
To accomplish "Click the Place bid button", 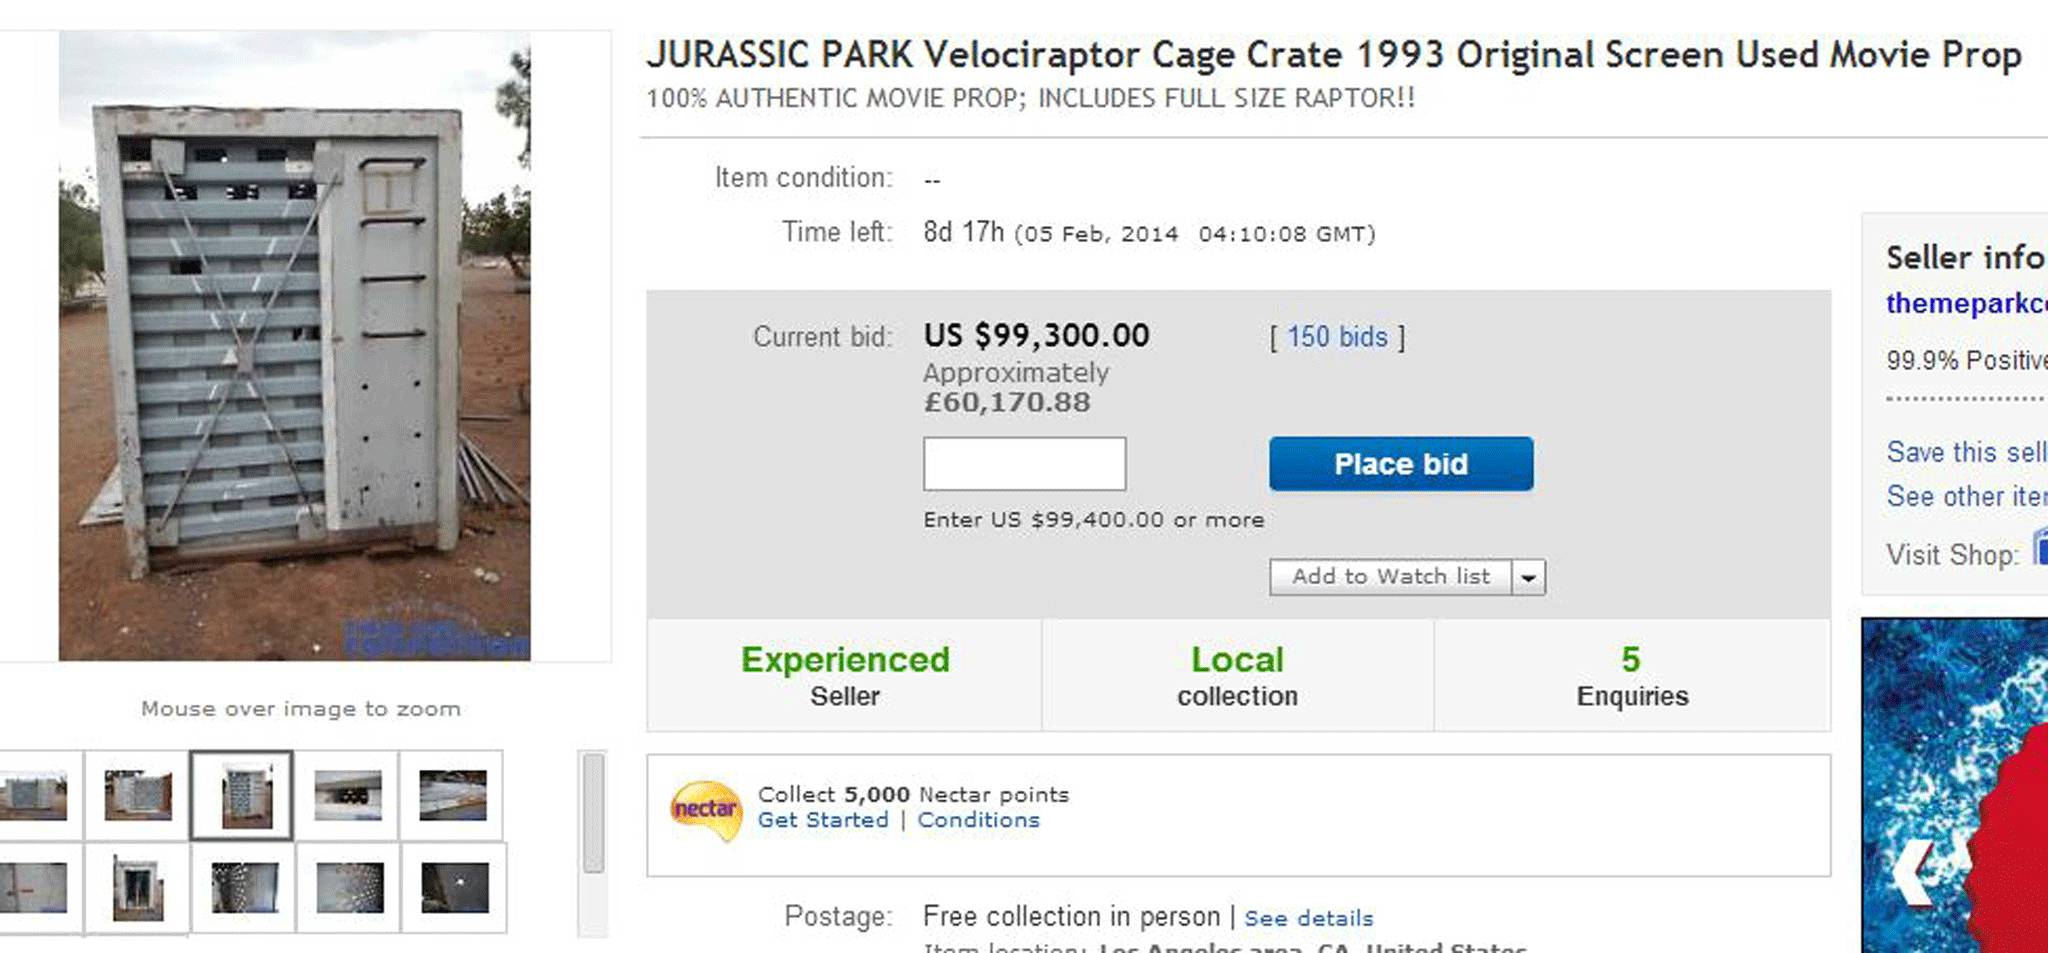I will pos(1400,463).
